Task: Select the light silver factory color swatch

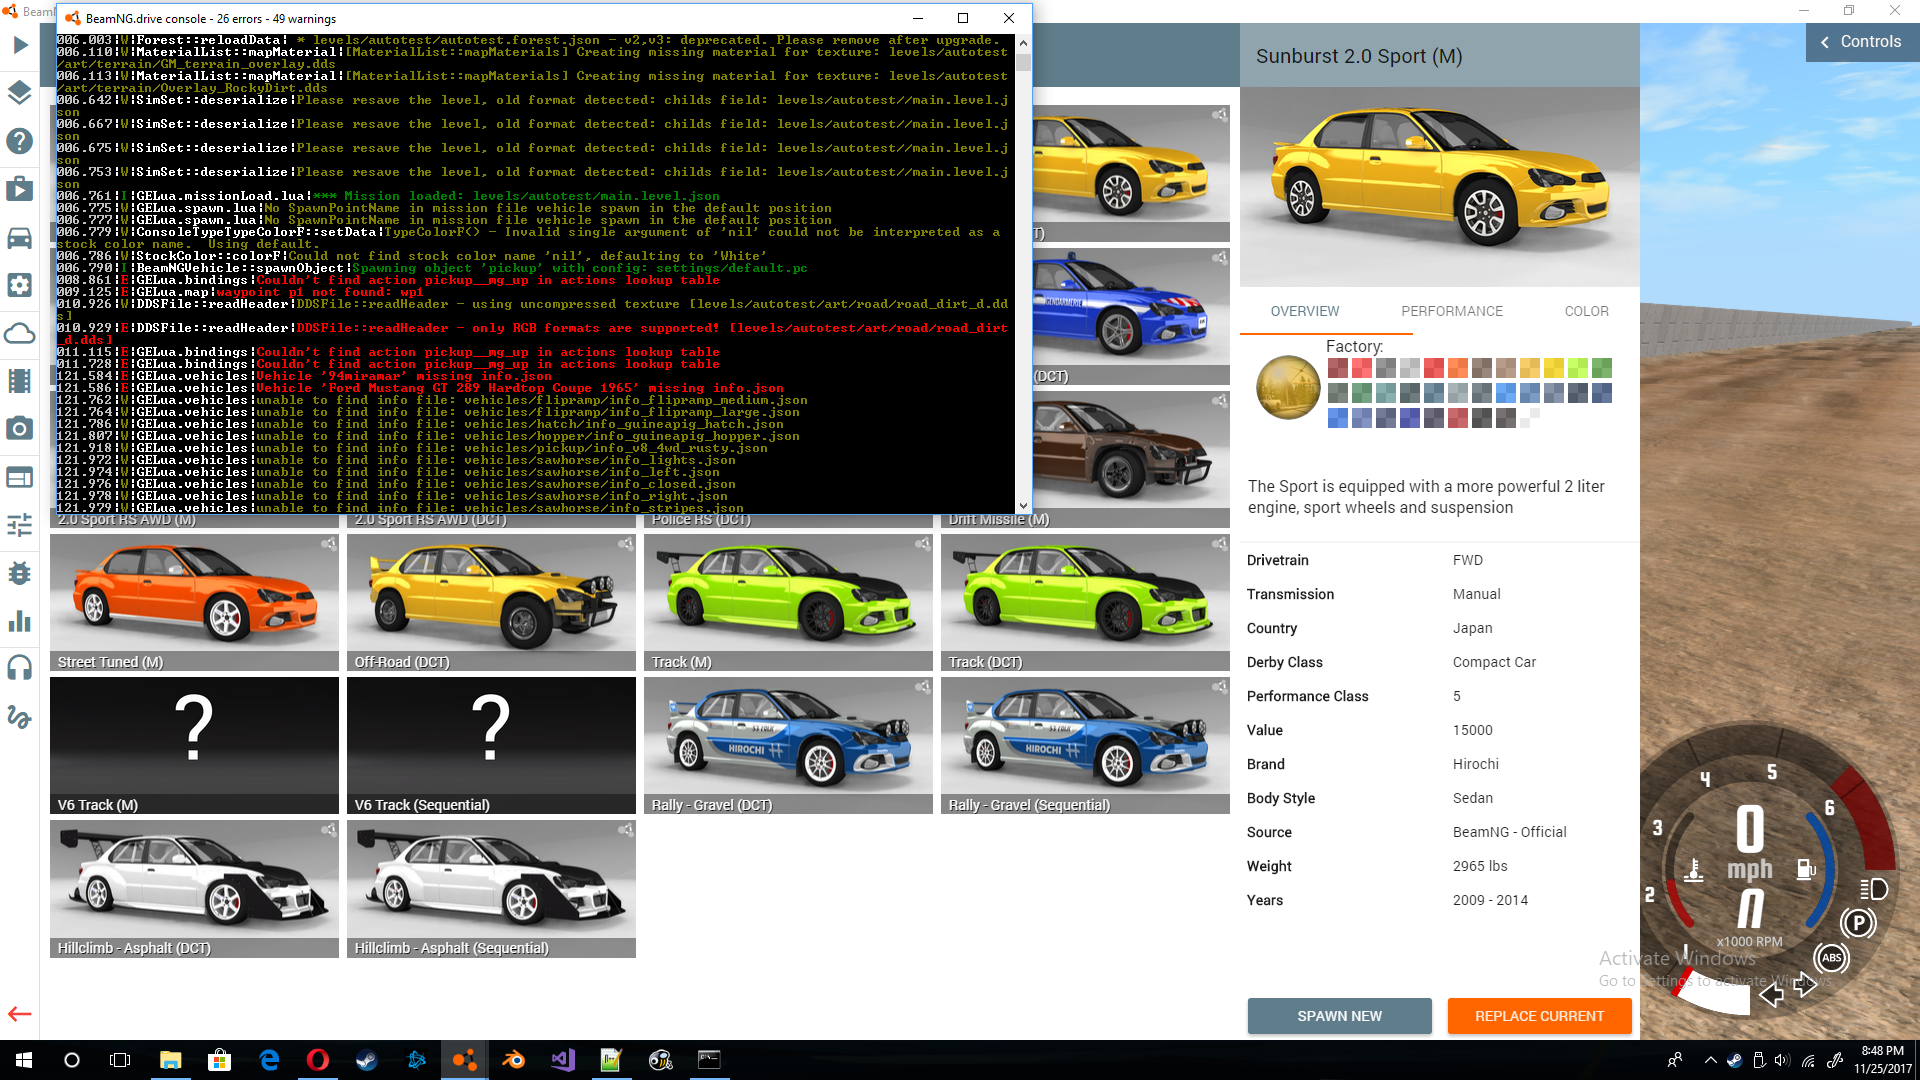Action: point(1409,368)
